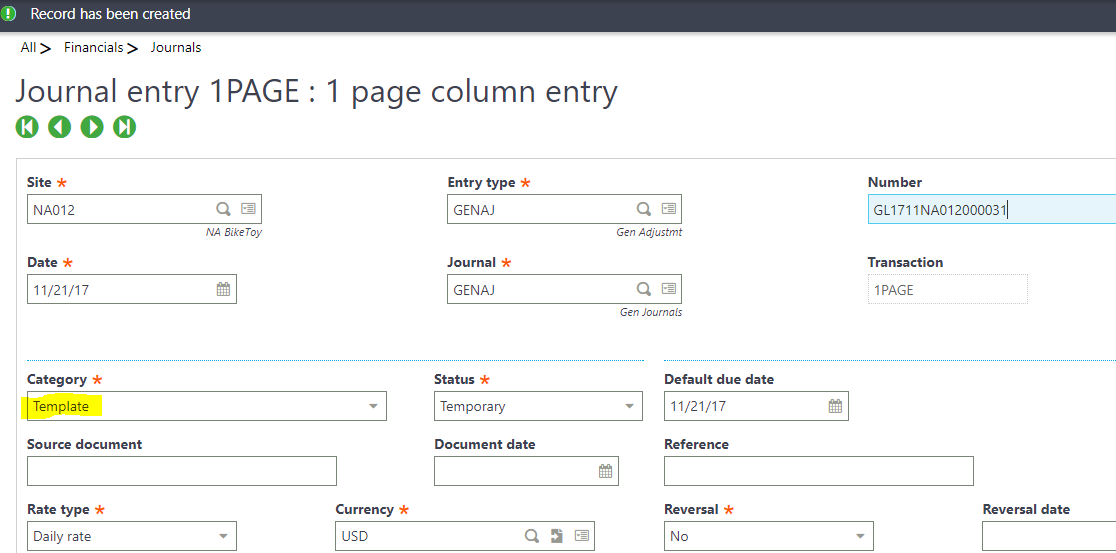
Task: Open the Reversal dropdown
Action: click(860, 536)
